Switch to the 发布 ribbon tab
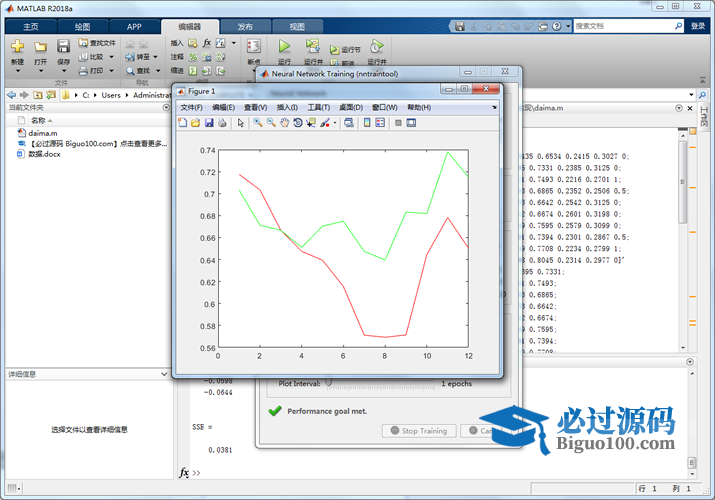The image size is (715, 500). [245, 27]
